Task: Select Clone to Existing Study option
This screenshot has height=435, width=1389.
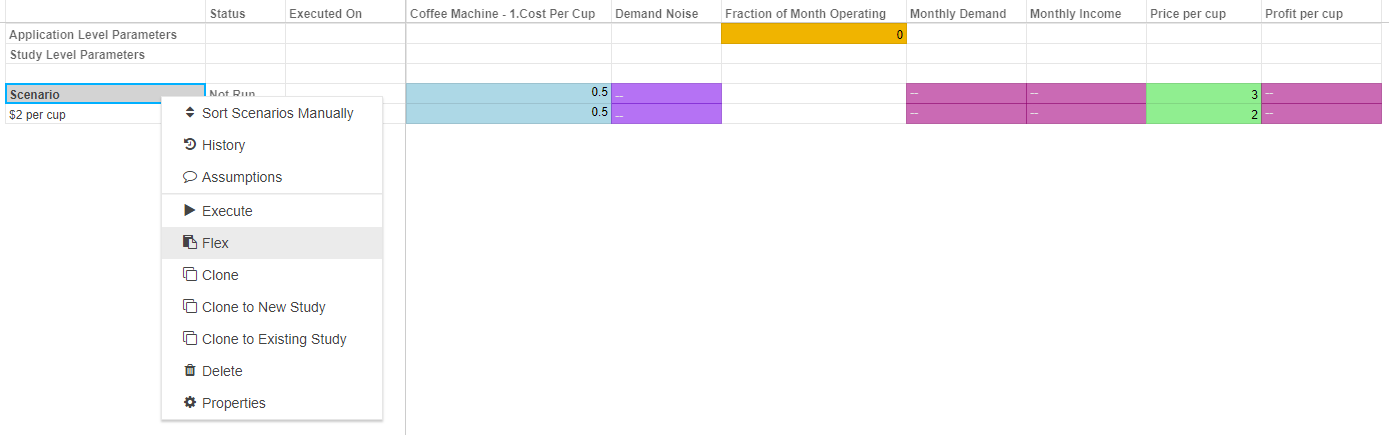Action: (x=274, y=339)
